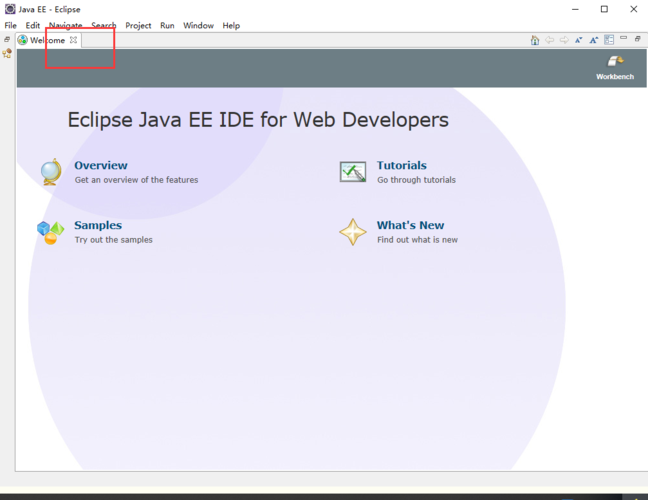The width and height of the screenshot is (648, 500).
Task: Click the Eclipse logo in title bar
Action: point(10,9)
